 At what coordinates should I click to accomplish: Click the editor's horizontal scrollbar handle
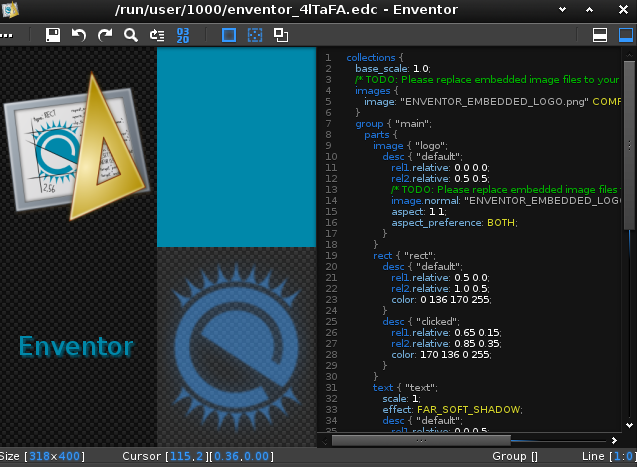421,440
